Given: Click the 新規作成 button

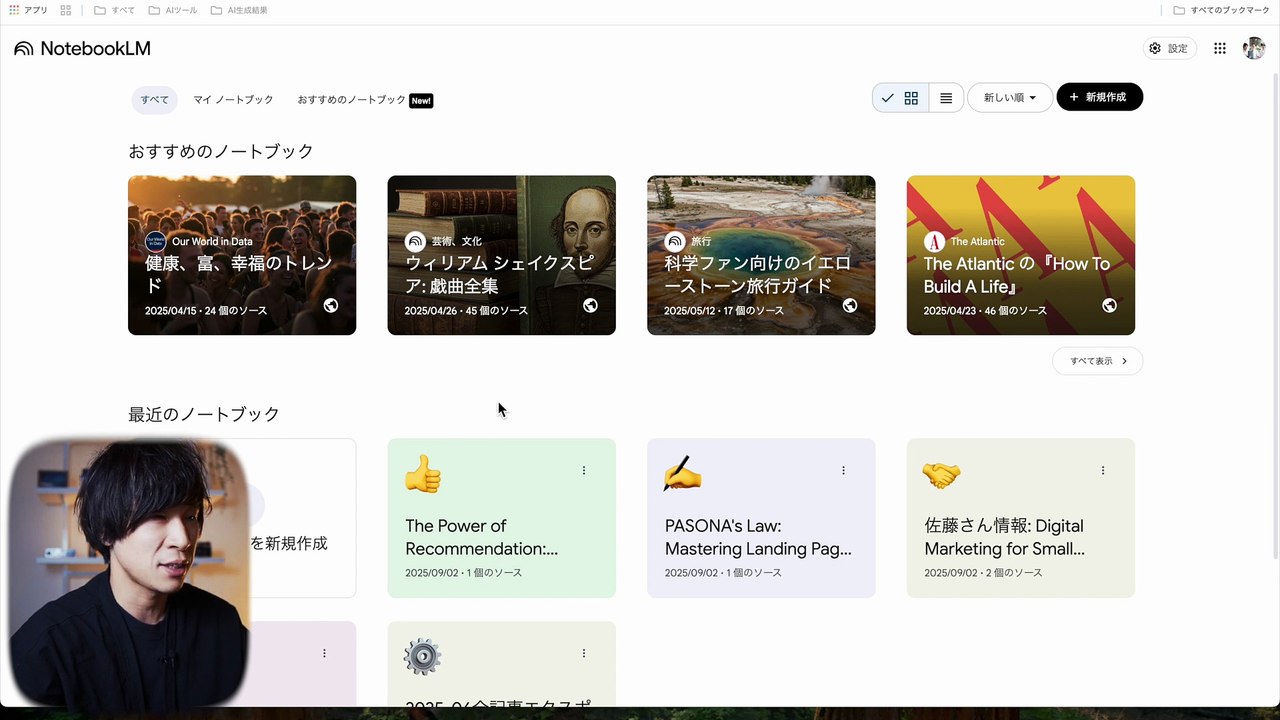Looking at the screenshot, I should point(1099,97).
